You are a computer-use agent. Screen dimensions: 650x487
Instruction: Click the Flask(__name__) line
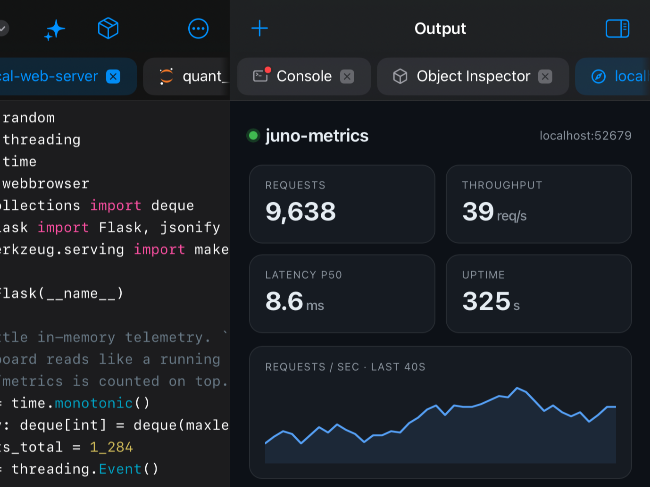(x=61, y=293)
